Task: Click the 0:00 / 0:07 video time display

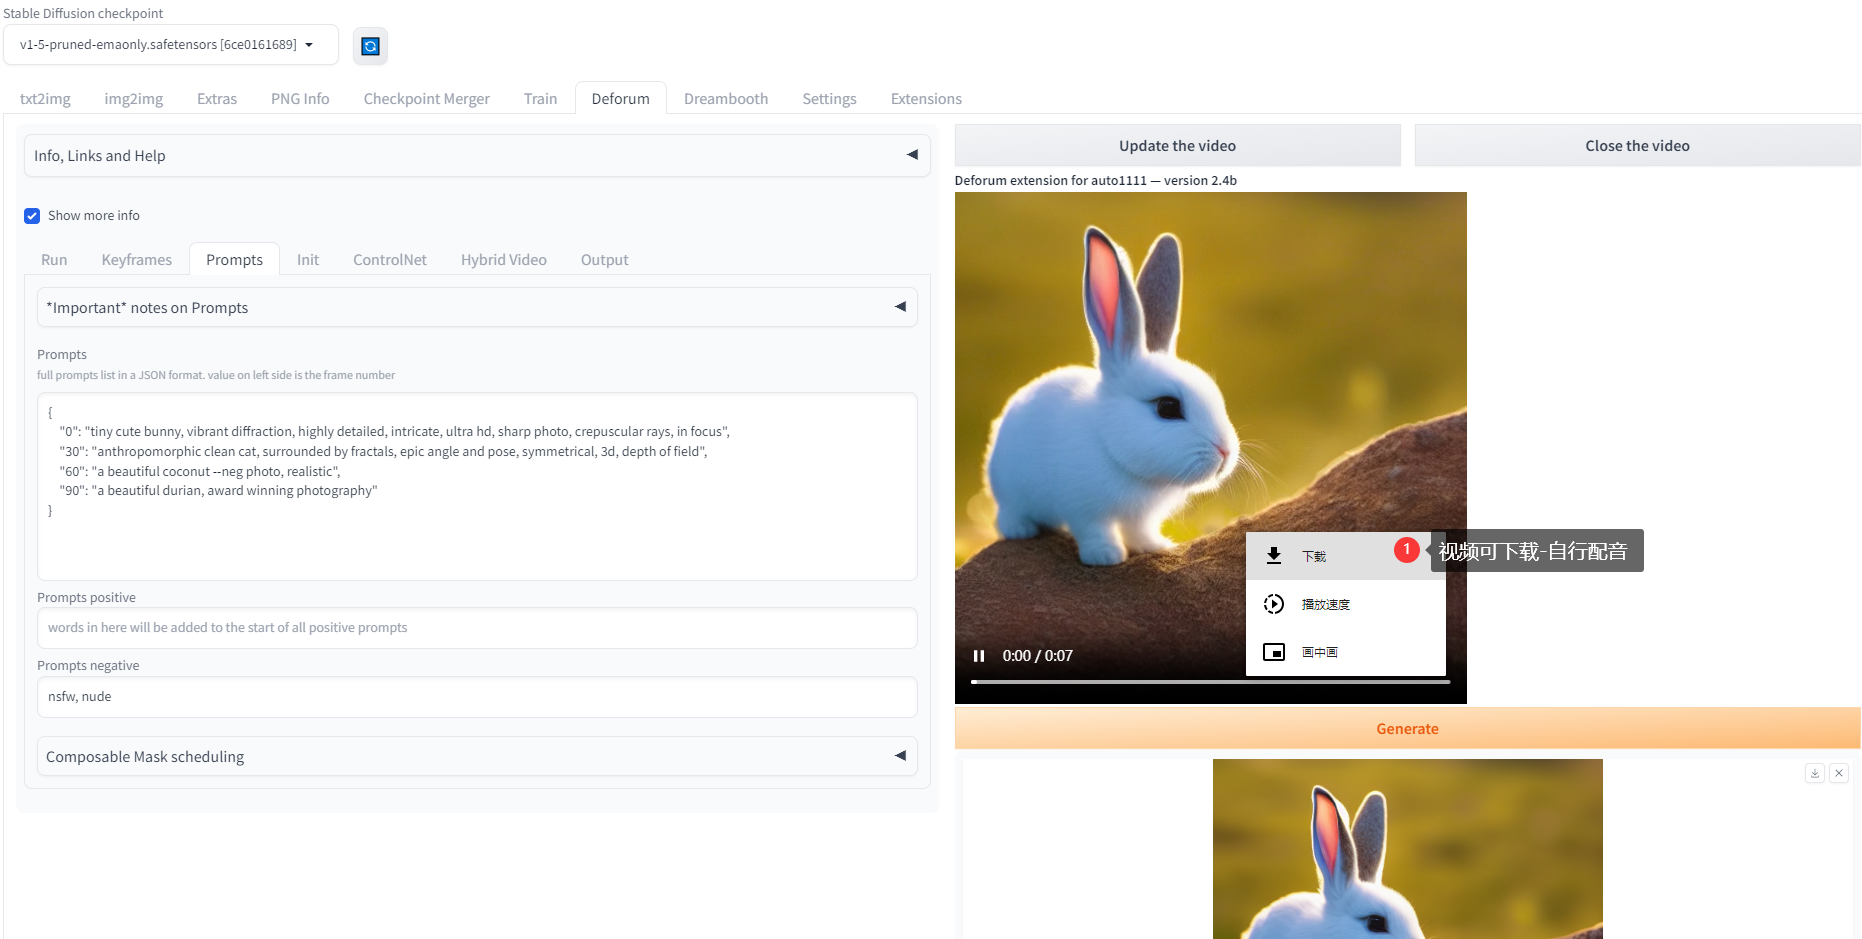Action: tap(1038, 656)
